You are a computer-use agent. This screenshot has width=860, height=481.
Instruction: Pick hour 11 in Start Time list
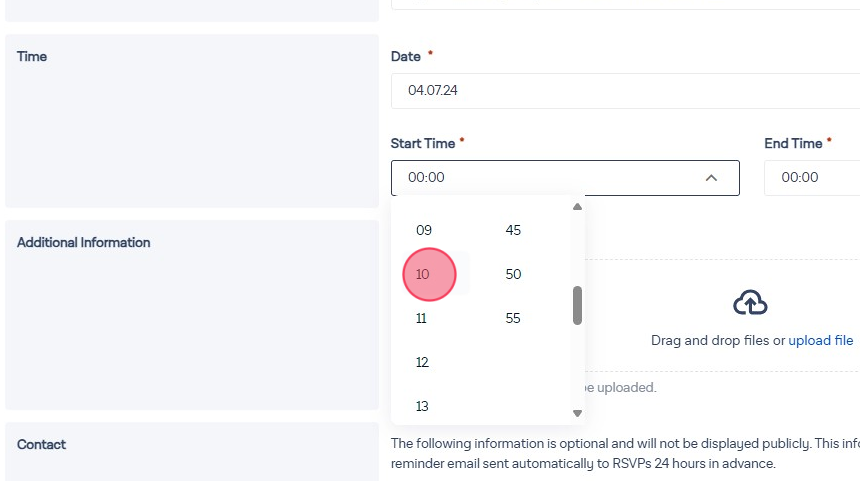coord(422,318)
